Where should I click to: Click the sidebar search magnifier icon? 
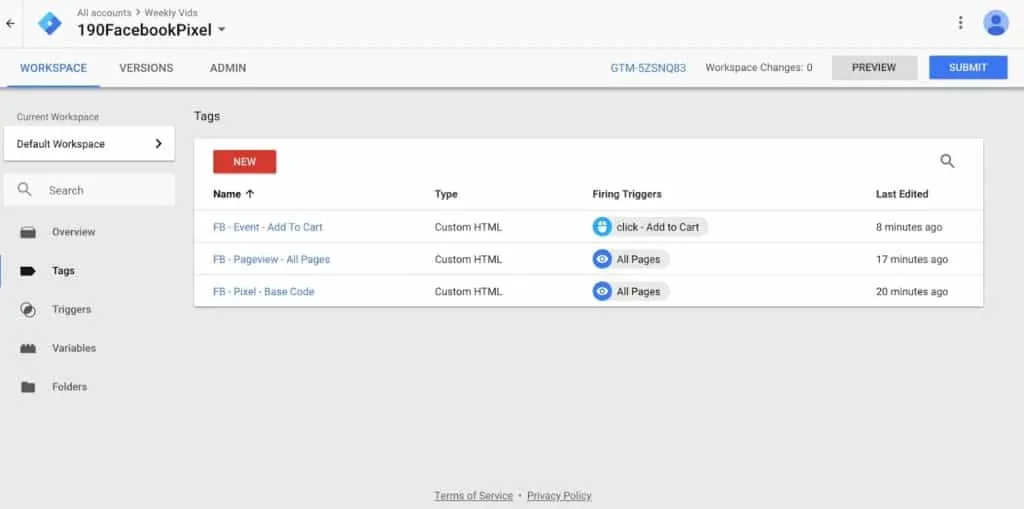(25, 189)
